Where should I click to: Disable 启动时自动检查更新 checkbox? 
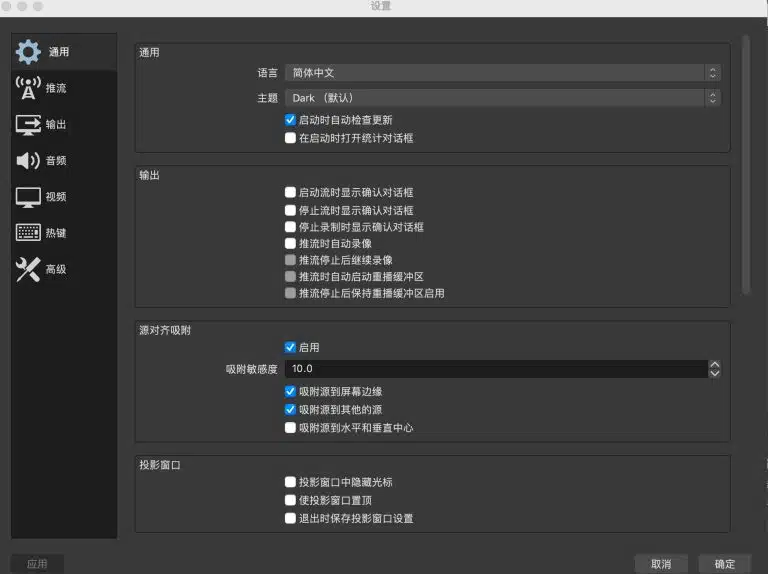(290, 120)
